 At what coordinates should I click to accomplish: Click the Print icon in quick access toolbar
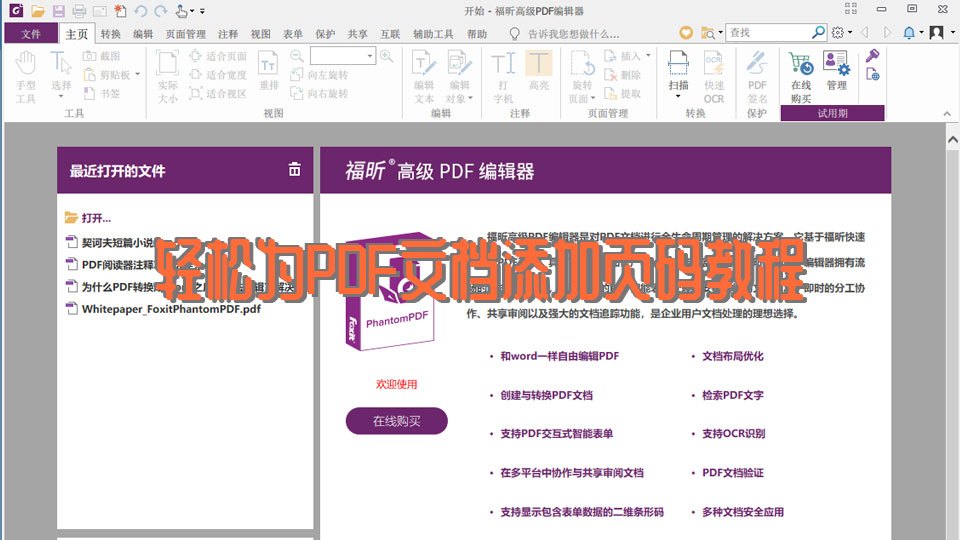click(79, 11)
